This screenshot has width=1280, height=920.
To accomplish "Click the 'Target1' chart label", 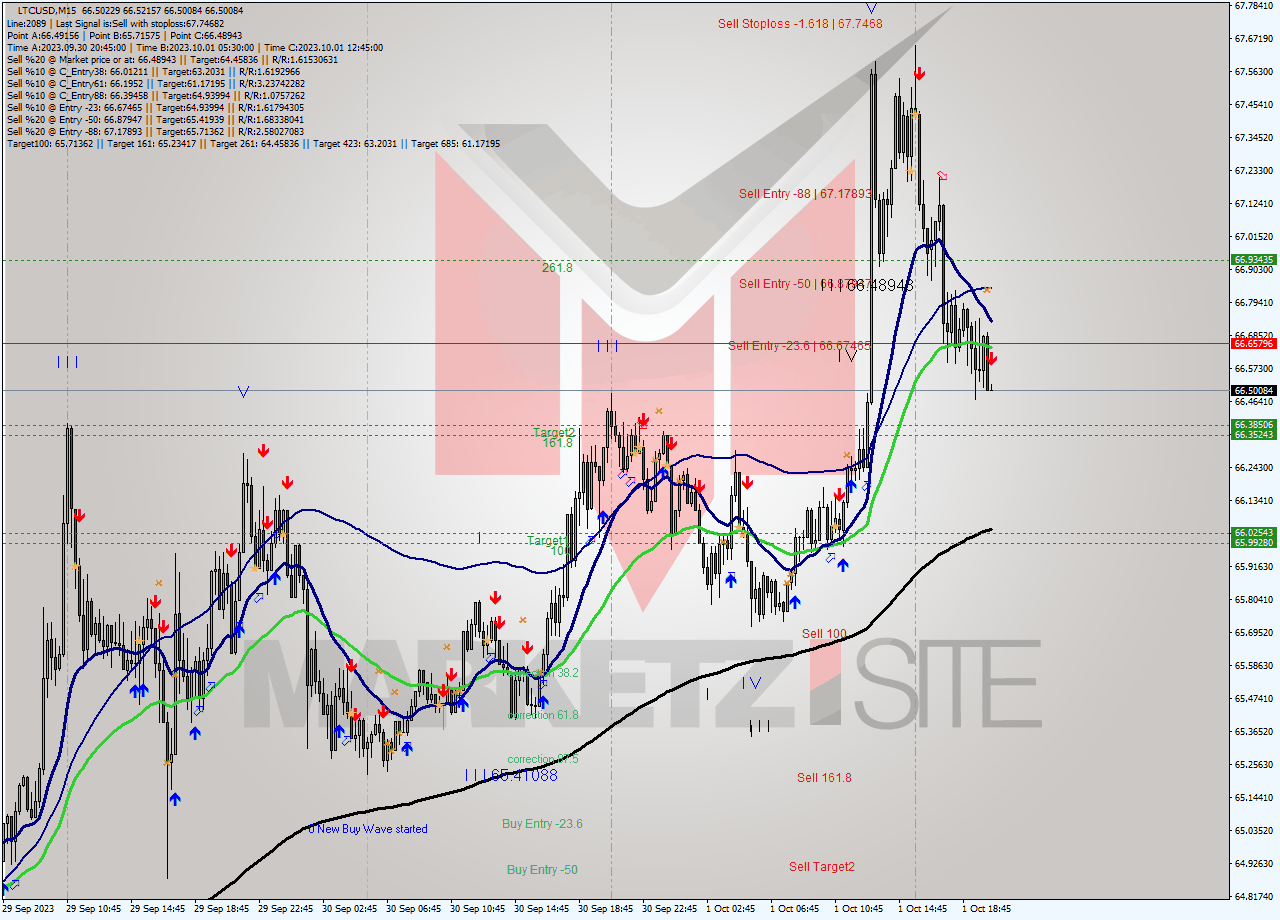I will tap(547, 540).
